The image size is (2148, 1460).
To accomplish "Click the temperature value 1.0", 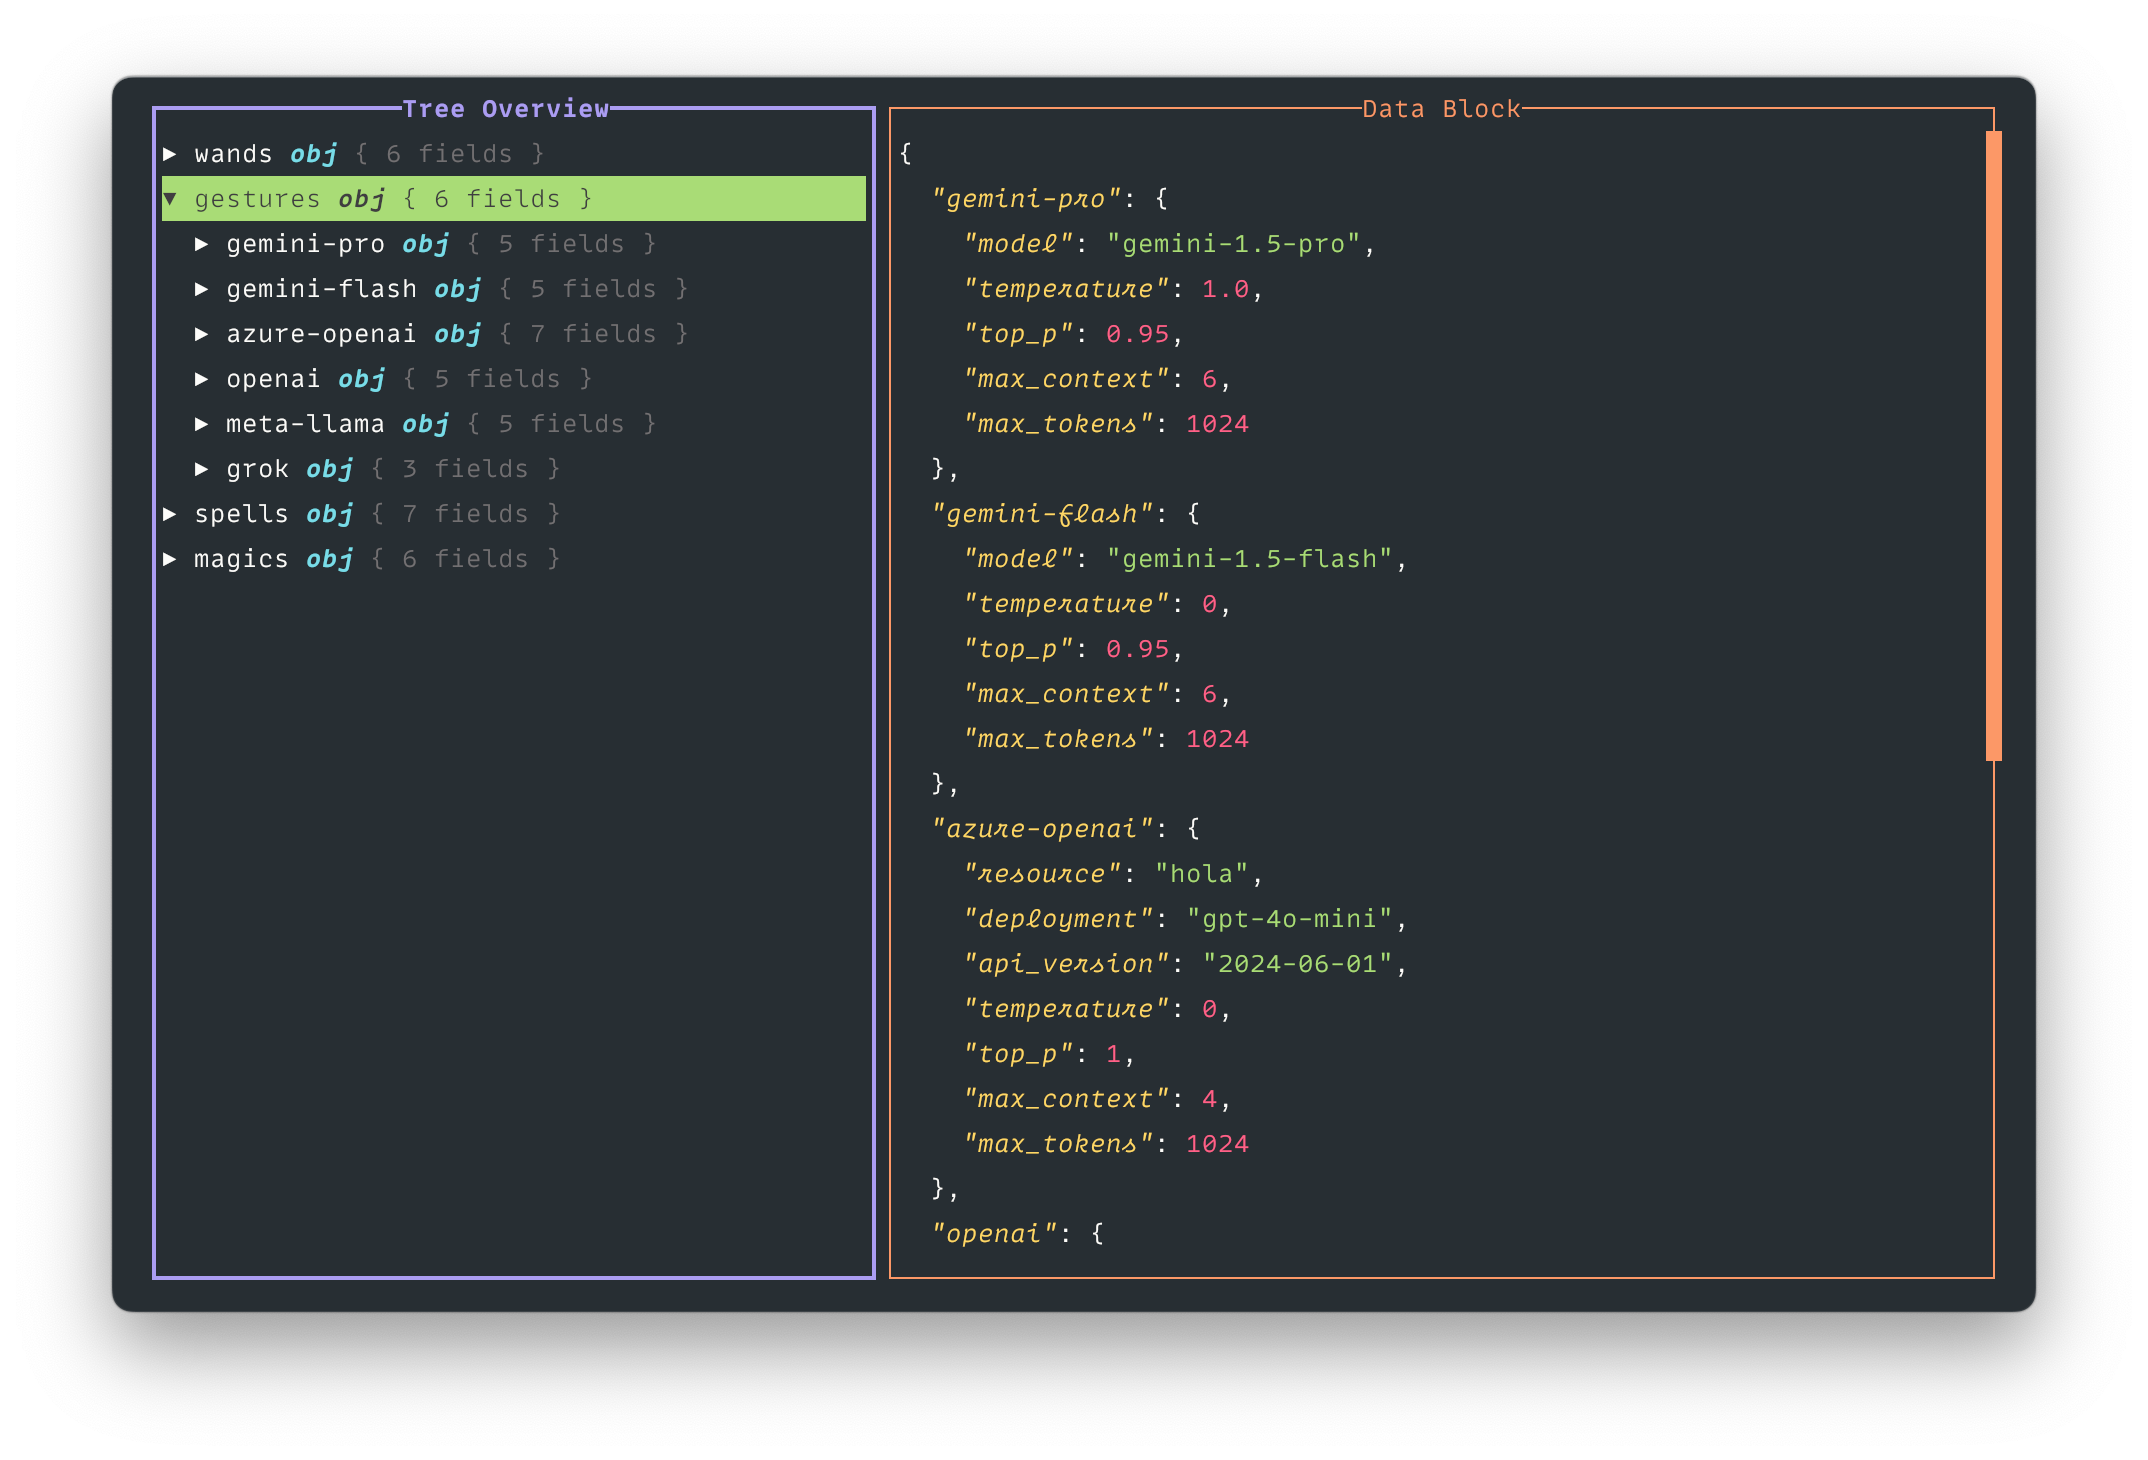I will (x=1225, y=289).
